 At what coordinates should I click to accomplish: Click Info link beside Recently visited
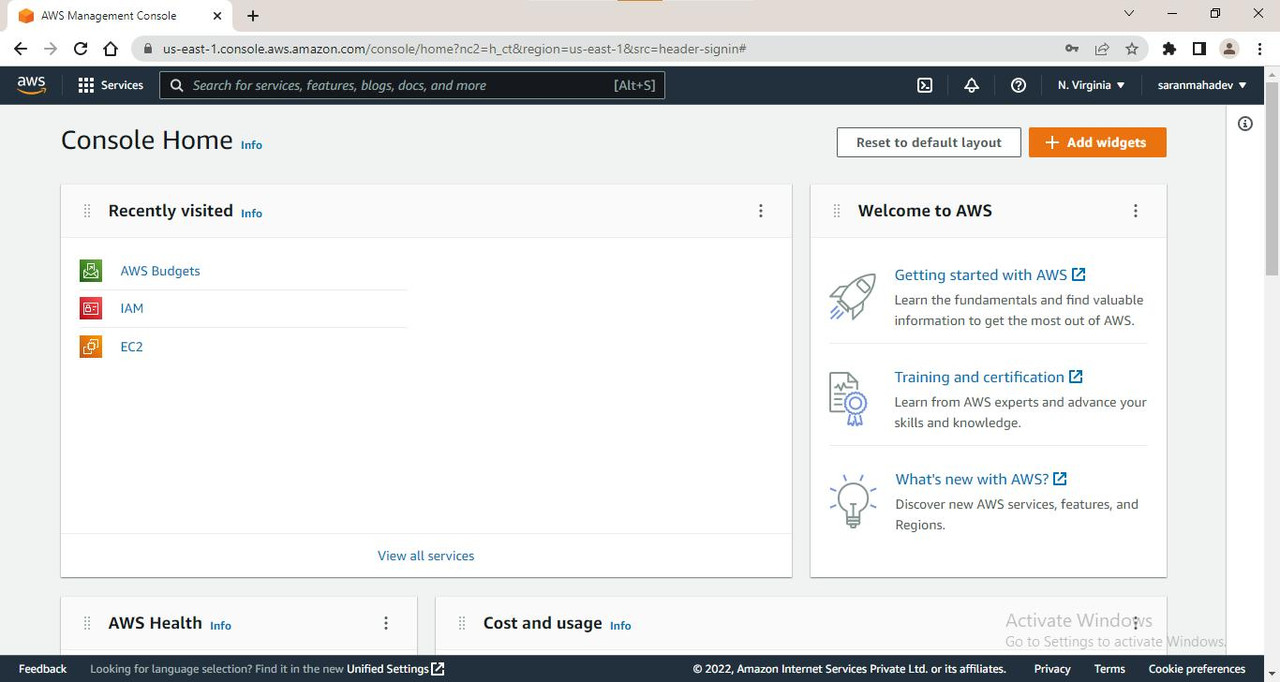pos(251,213)
